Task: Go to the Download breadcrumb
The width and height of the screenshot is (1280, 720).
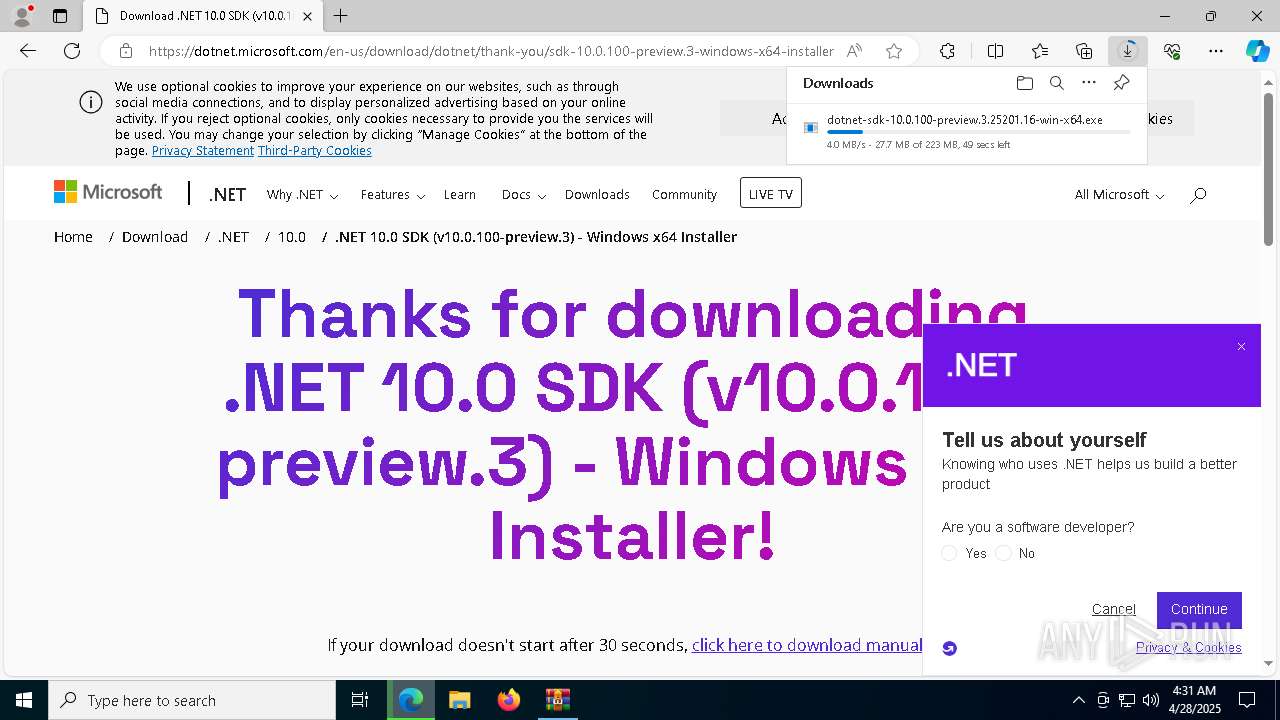Action: click(155, 237)
